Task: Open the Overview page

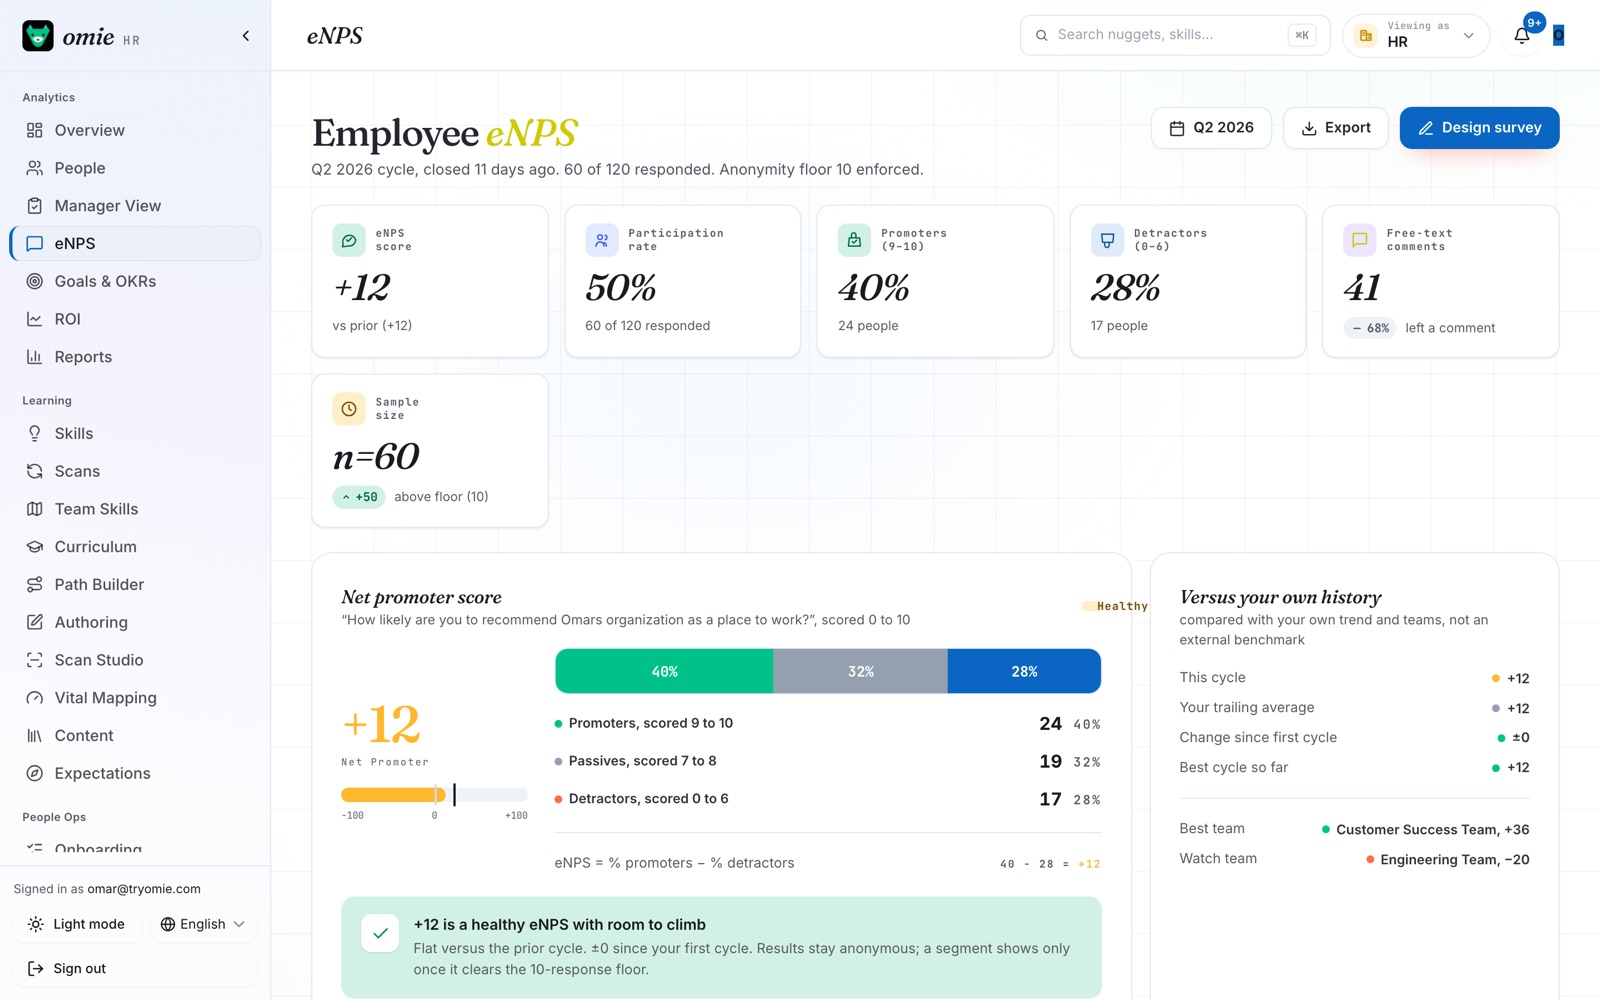Action: [x=135, y=130]
